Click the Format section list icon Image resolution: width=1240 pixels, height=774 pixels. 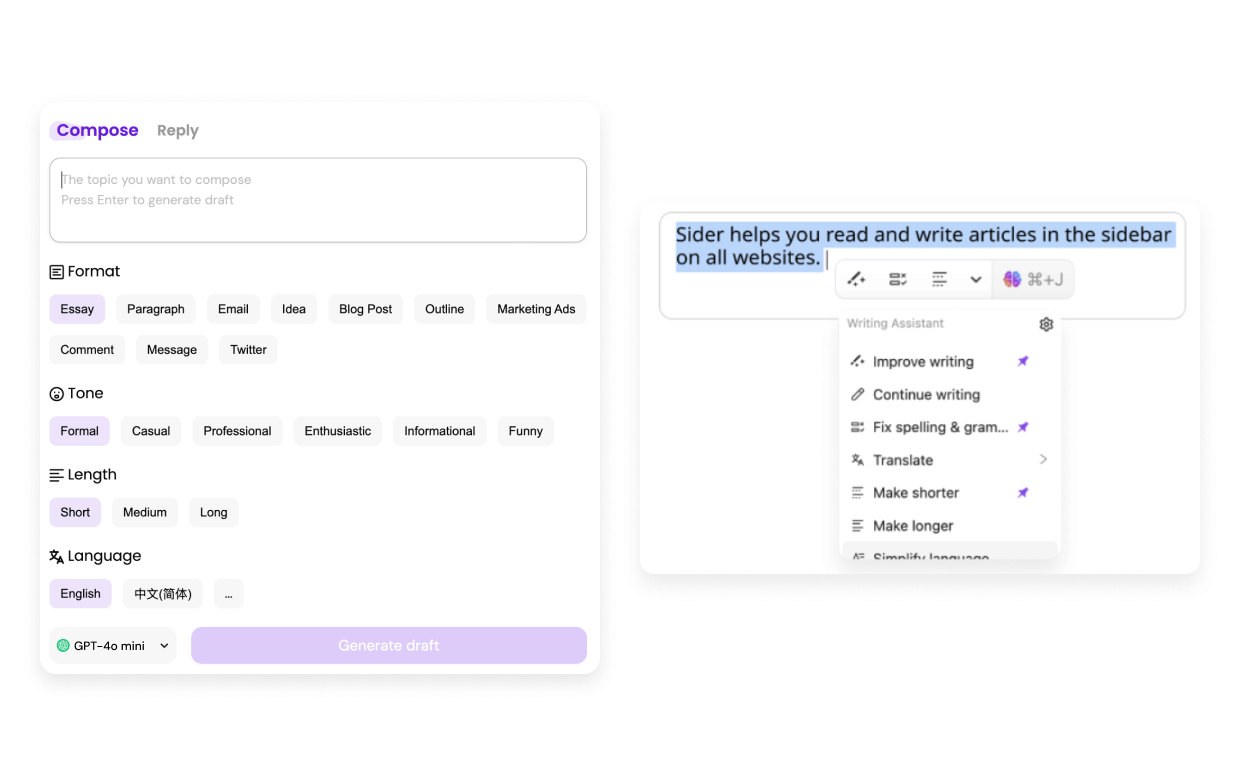[x=55, y=271]
